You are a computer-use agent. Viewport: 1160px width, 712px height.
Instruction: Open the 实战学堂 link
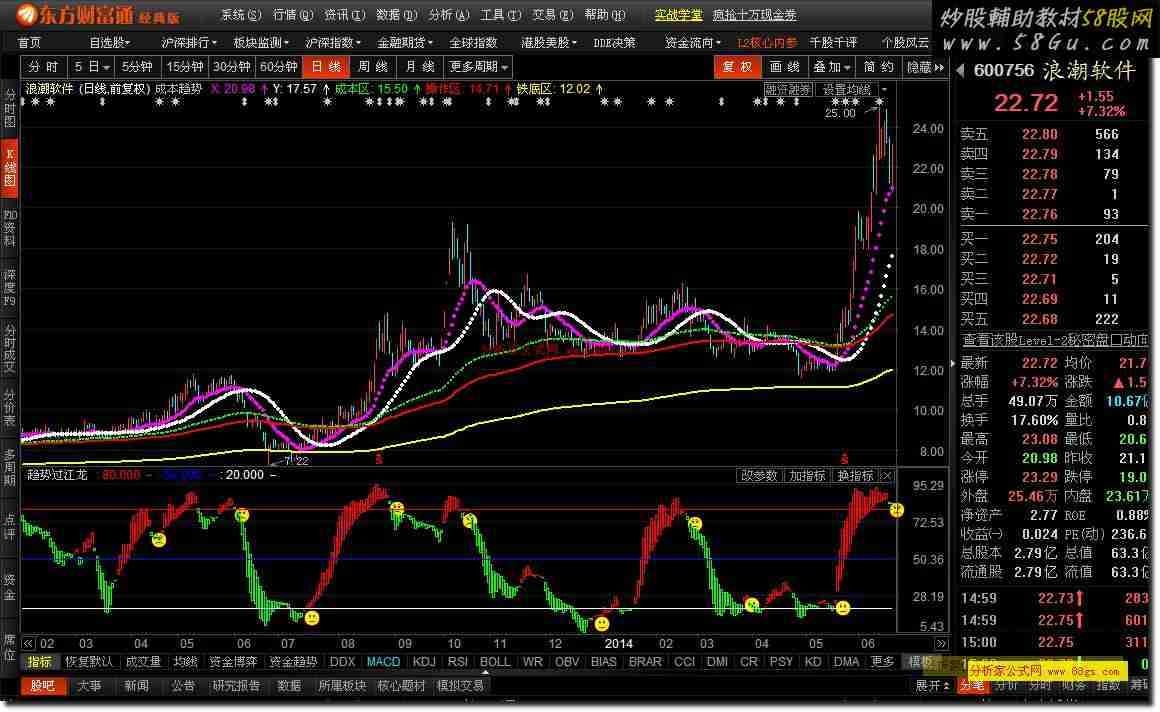click(x=678, y=15)
